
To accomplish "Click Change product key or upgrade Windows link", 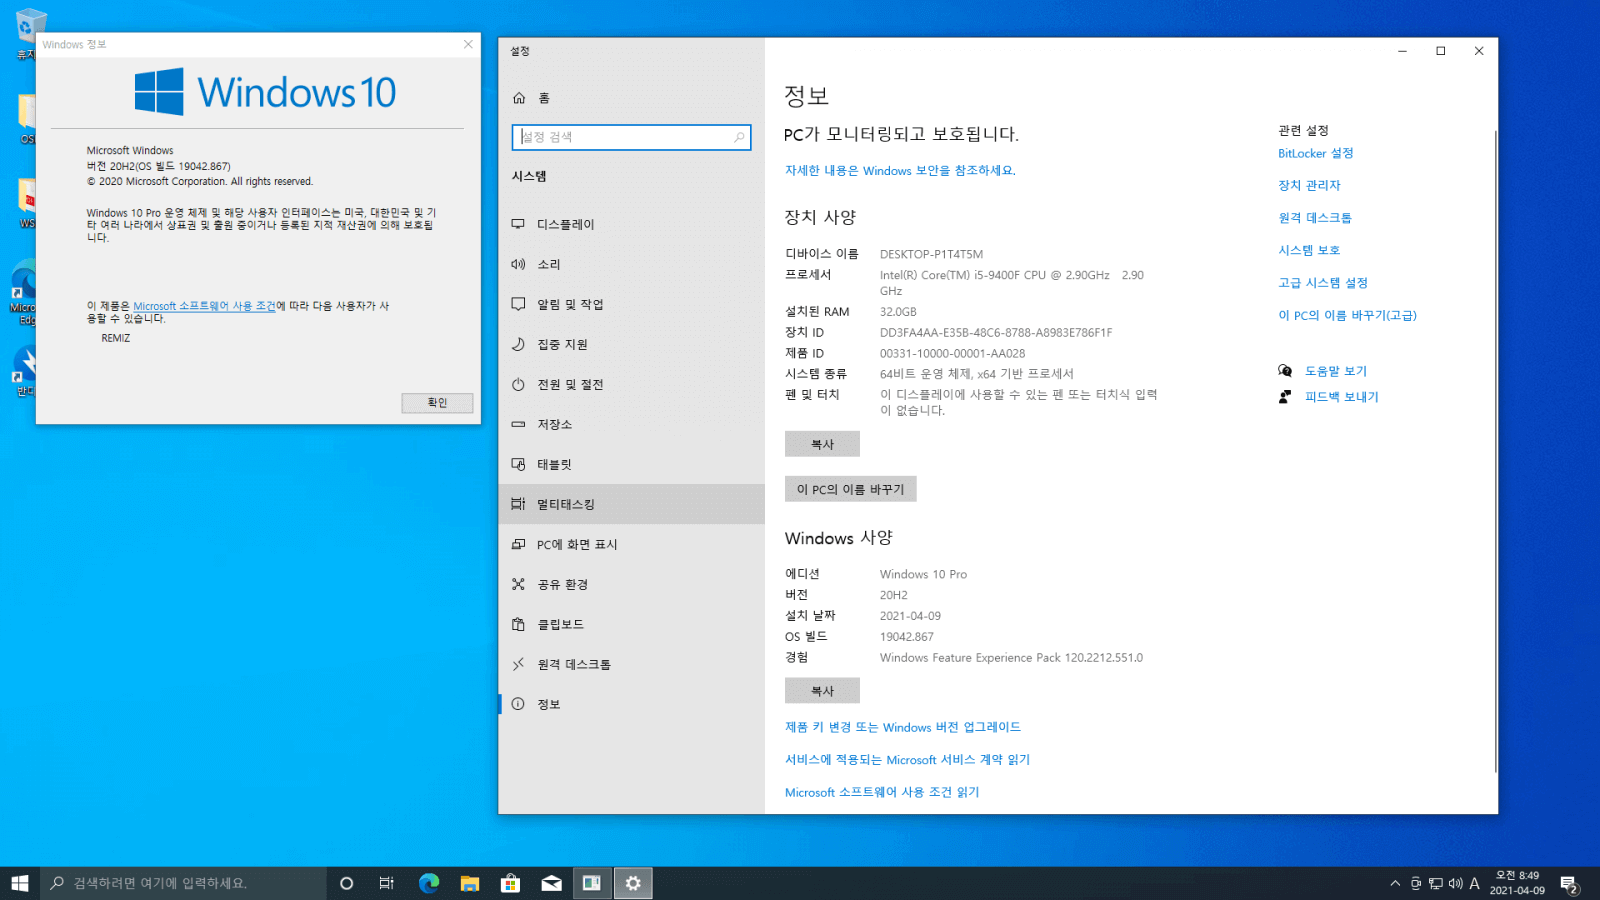I will 902,727.
